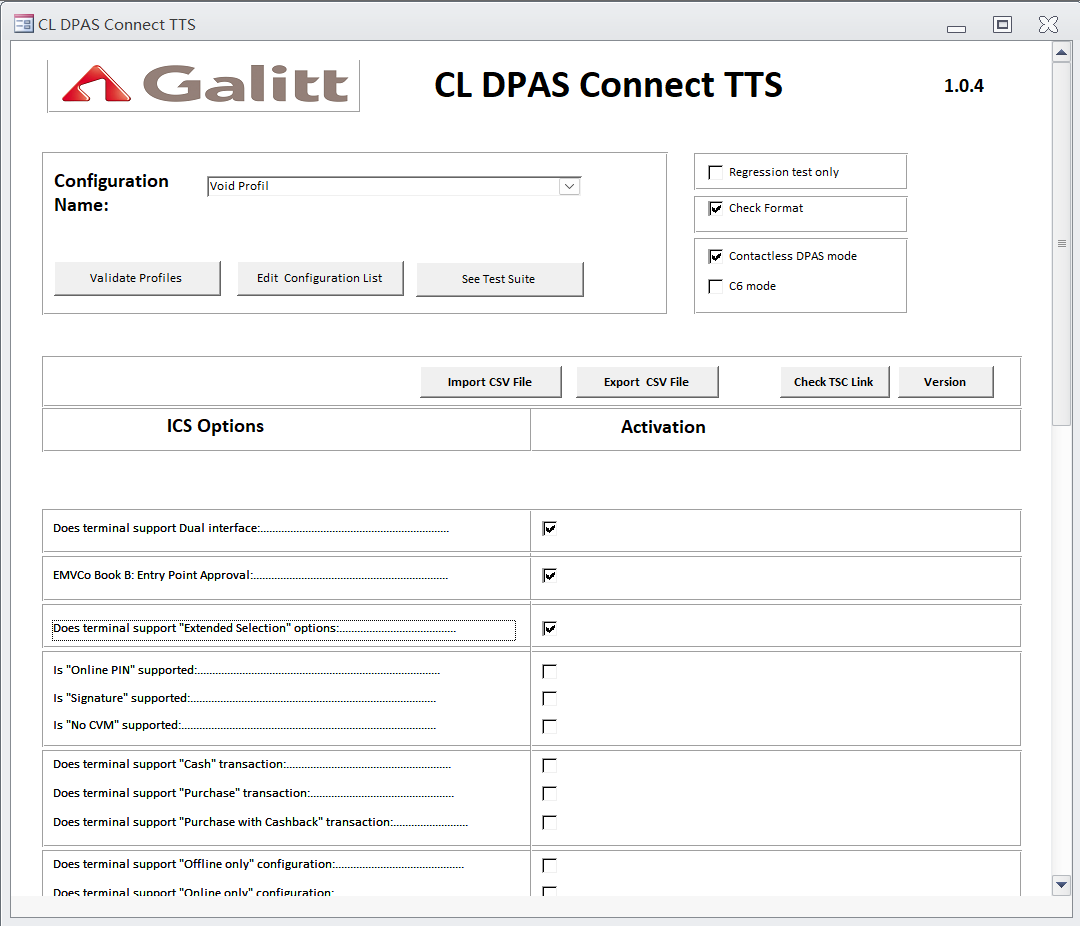Check the "Online PIN" supported box
The width and height of the screenshot is (1080, 926).
pos(549,671)
